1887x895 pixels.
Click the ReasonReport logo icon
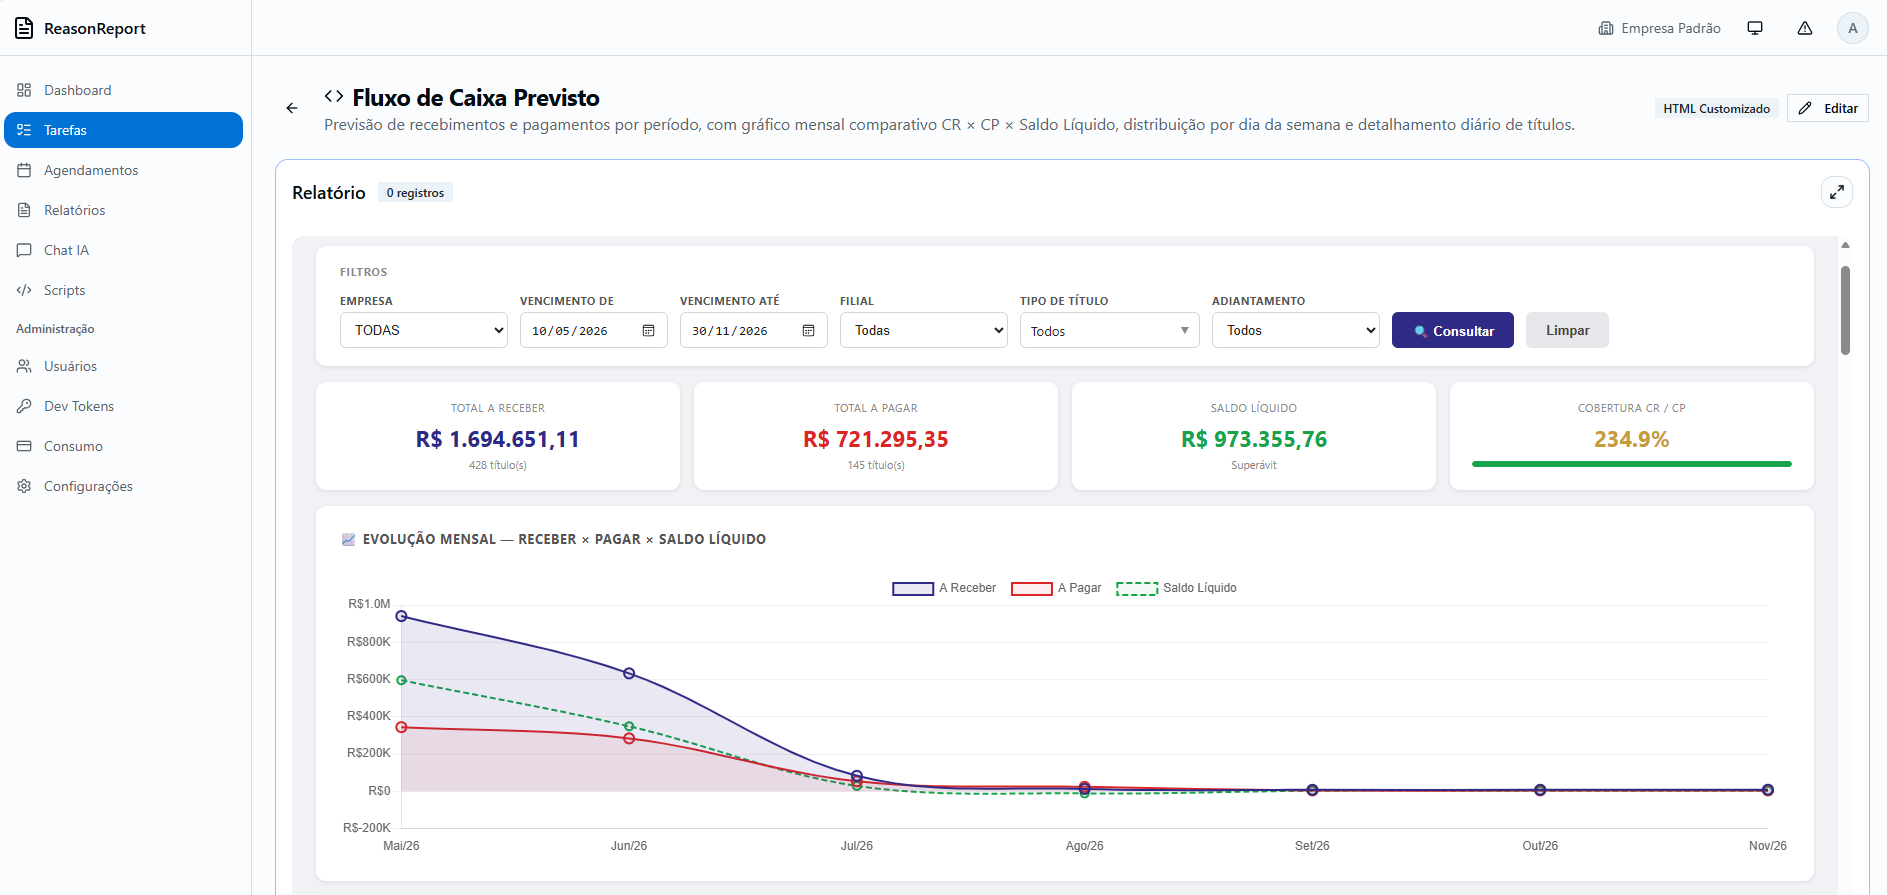coord(24,28)
